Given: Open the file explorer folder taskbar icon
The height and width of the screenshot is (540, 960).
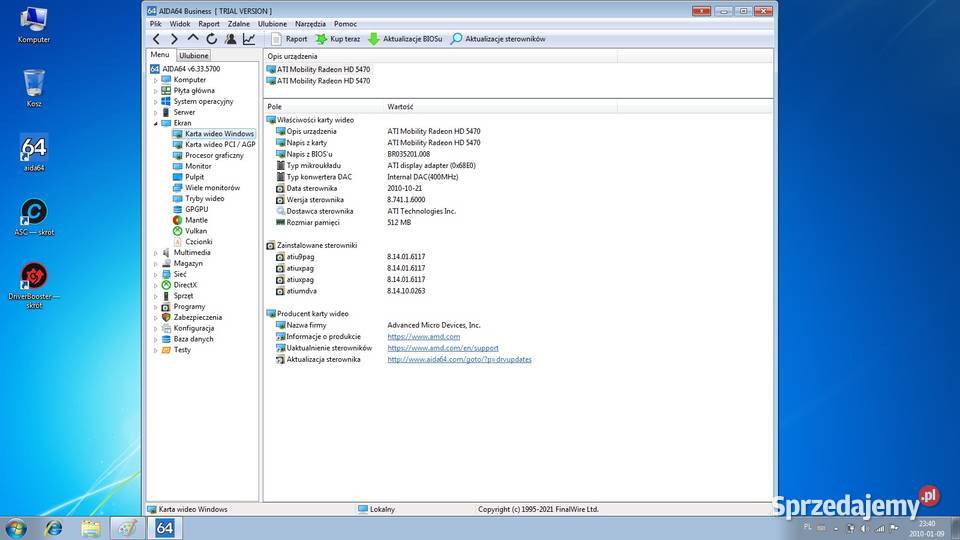Looking at the screenshot, I should [x=91, y=528].
